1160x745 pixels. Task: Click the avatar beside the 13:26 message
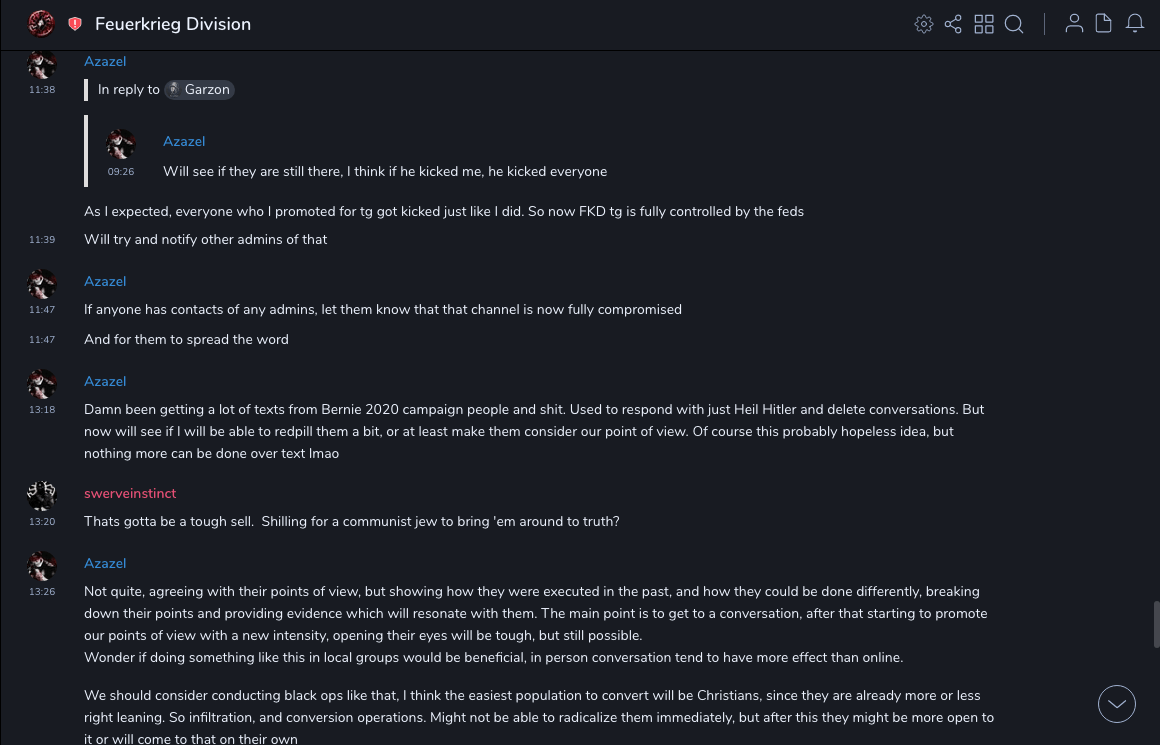point(42,566)
